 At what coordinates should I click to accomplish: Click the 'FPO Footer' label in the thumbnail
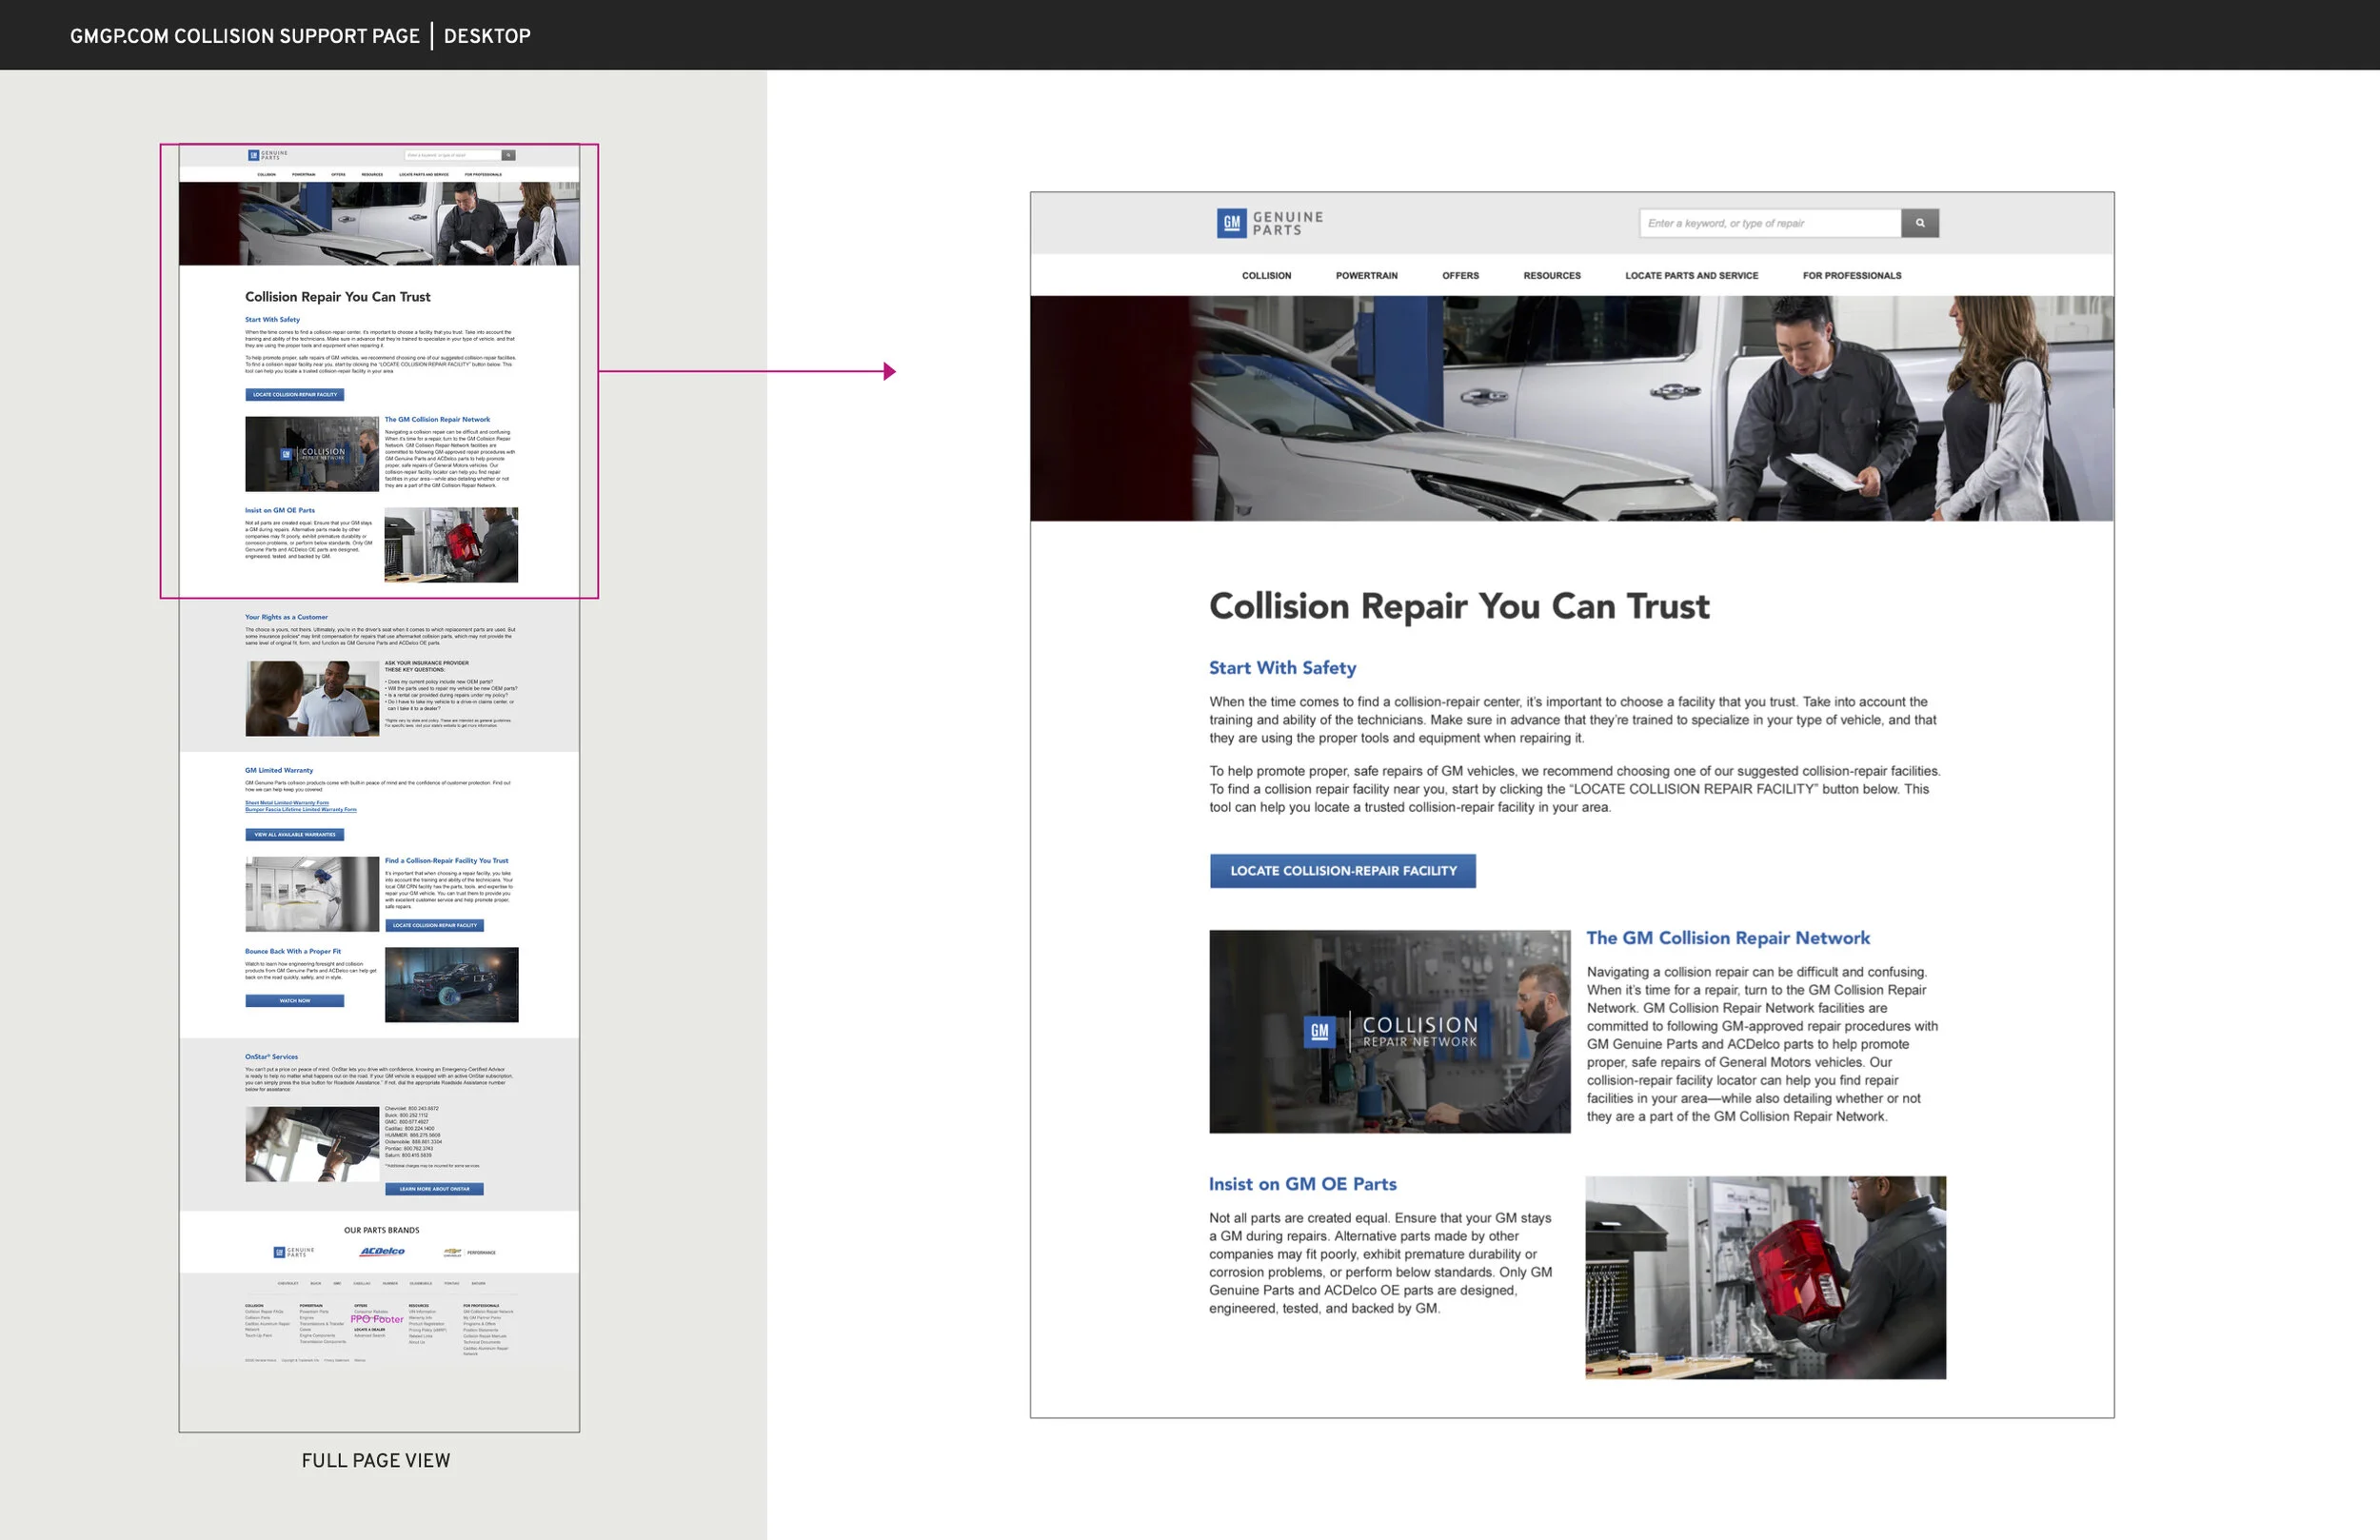pyautogui.click(x=376, y=1319)
